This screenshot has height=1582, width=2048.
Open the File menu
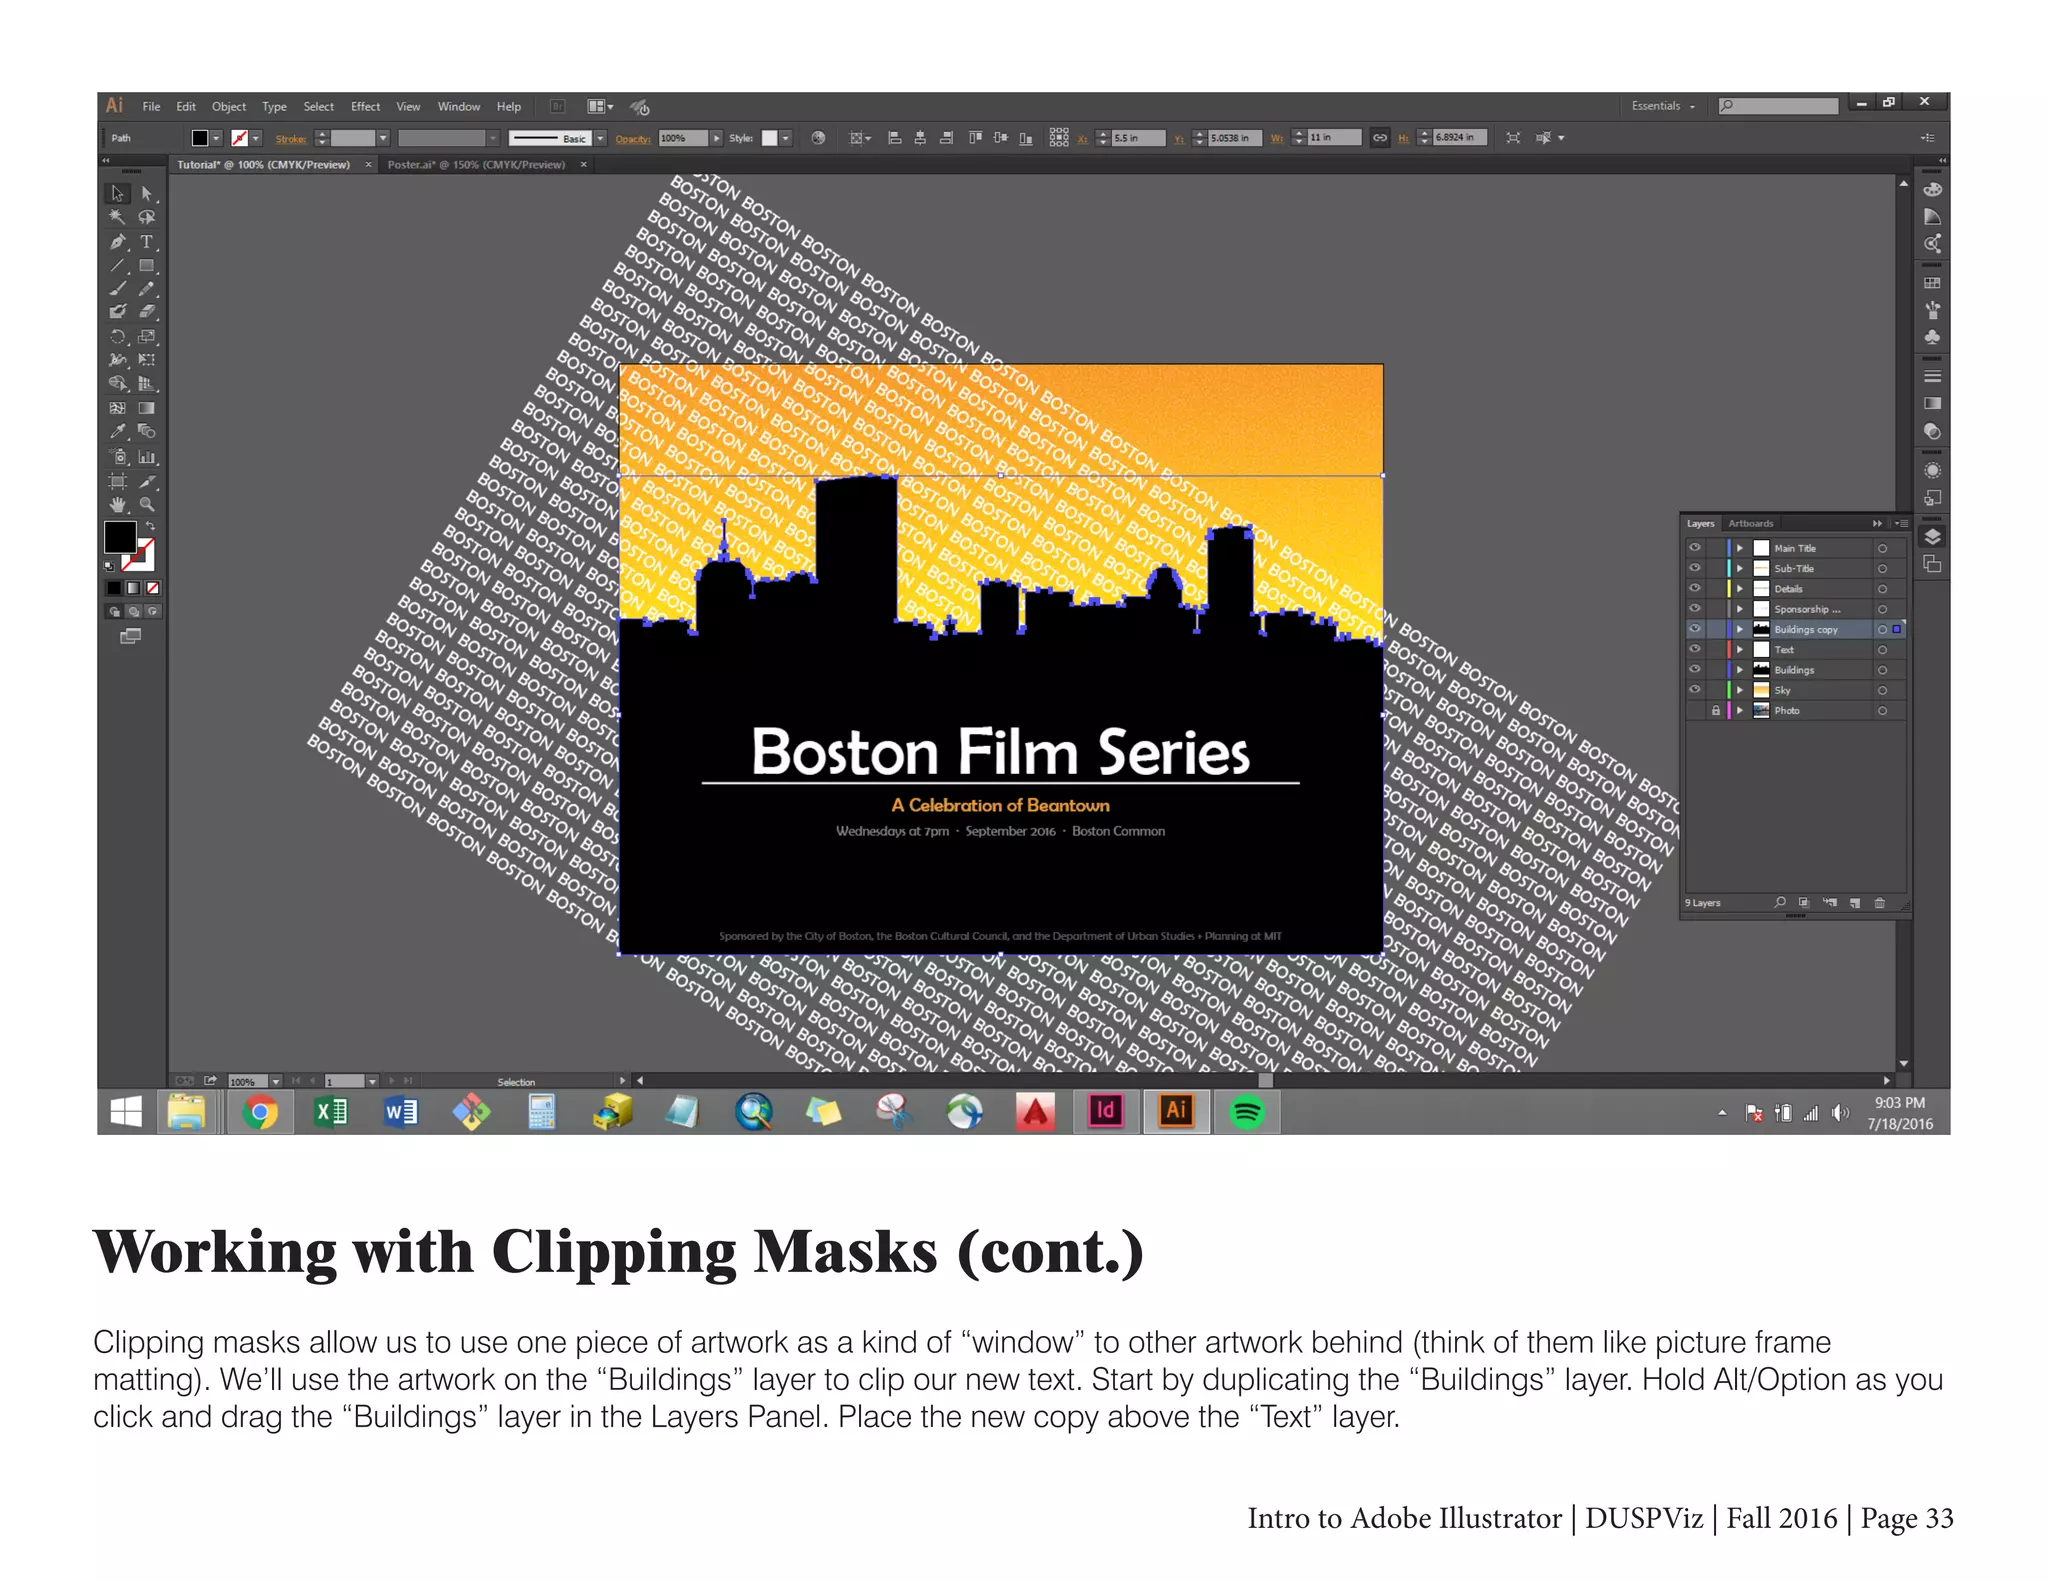[151, 107]
